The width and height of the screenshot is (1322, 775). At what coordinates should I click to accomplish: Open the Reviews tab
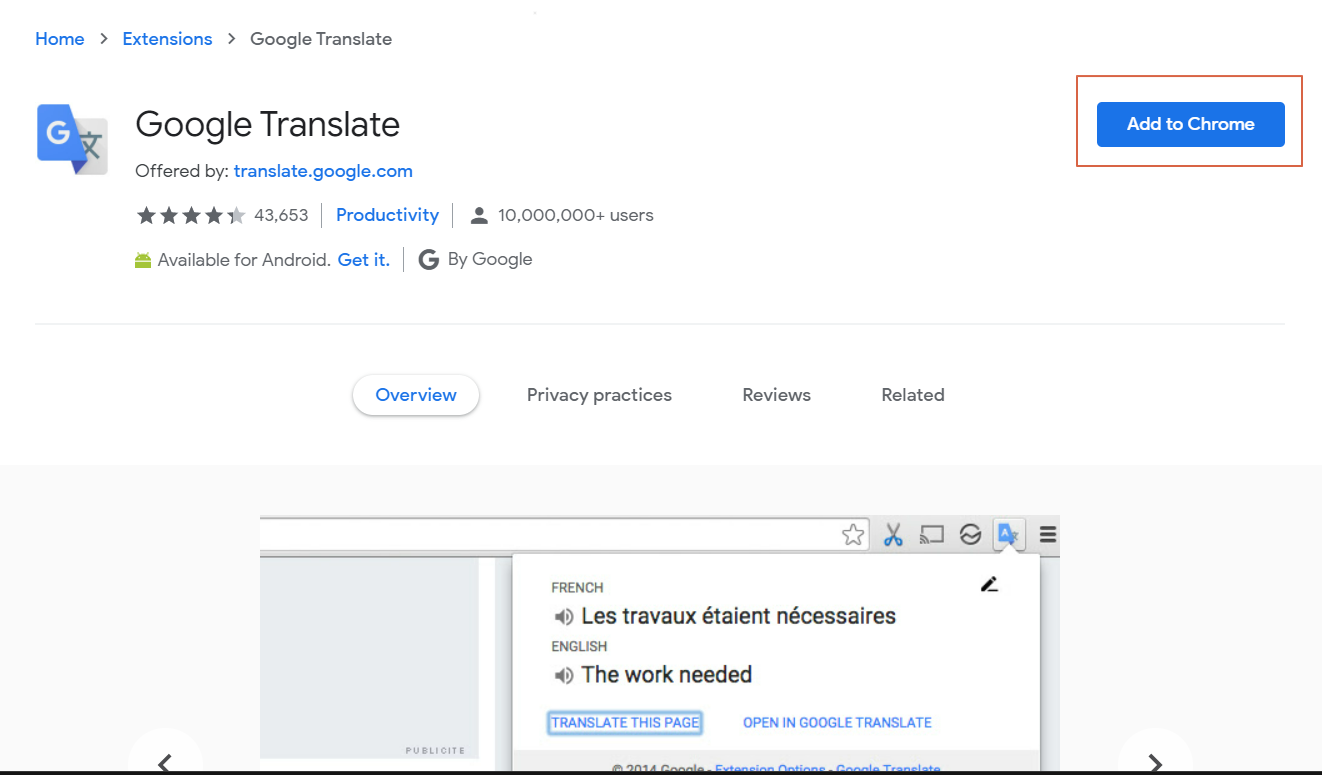[776, 395]
